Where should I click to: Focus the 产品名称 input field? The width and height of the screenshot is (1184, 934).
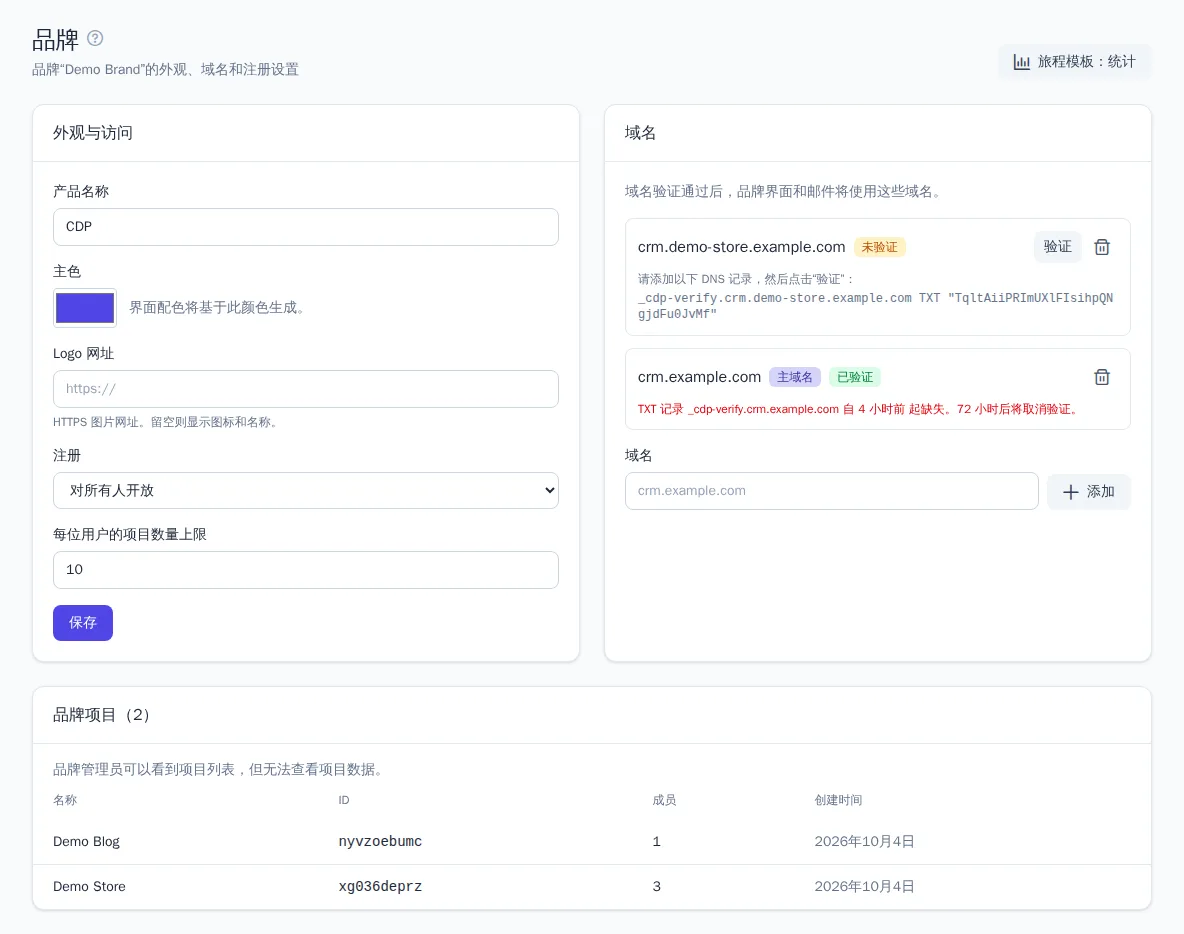[306, 227]
